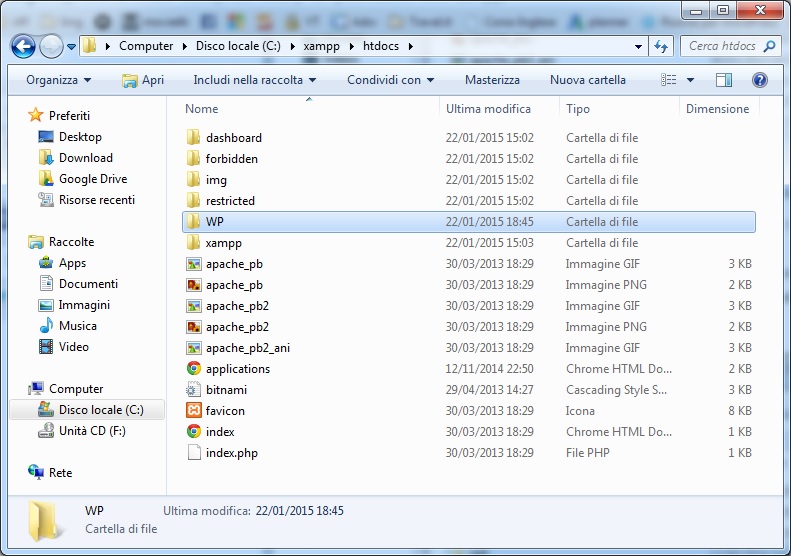Select Desktop in the navigation pane

[x=70, y=137]
